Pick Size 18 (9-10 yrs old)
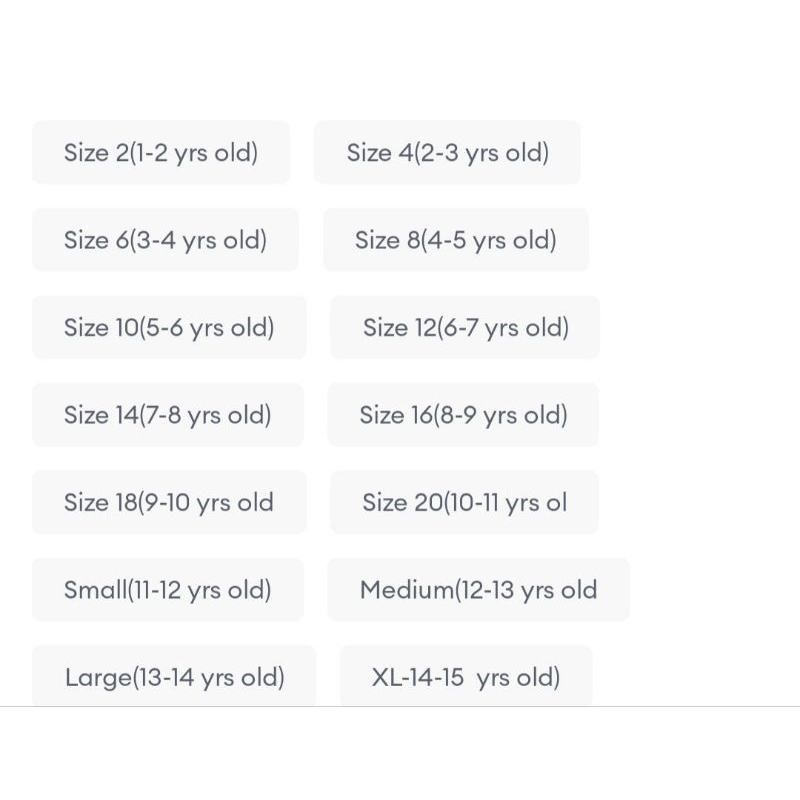The height and width of the screenshot is (800, 800). point(169,502)
